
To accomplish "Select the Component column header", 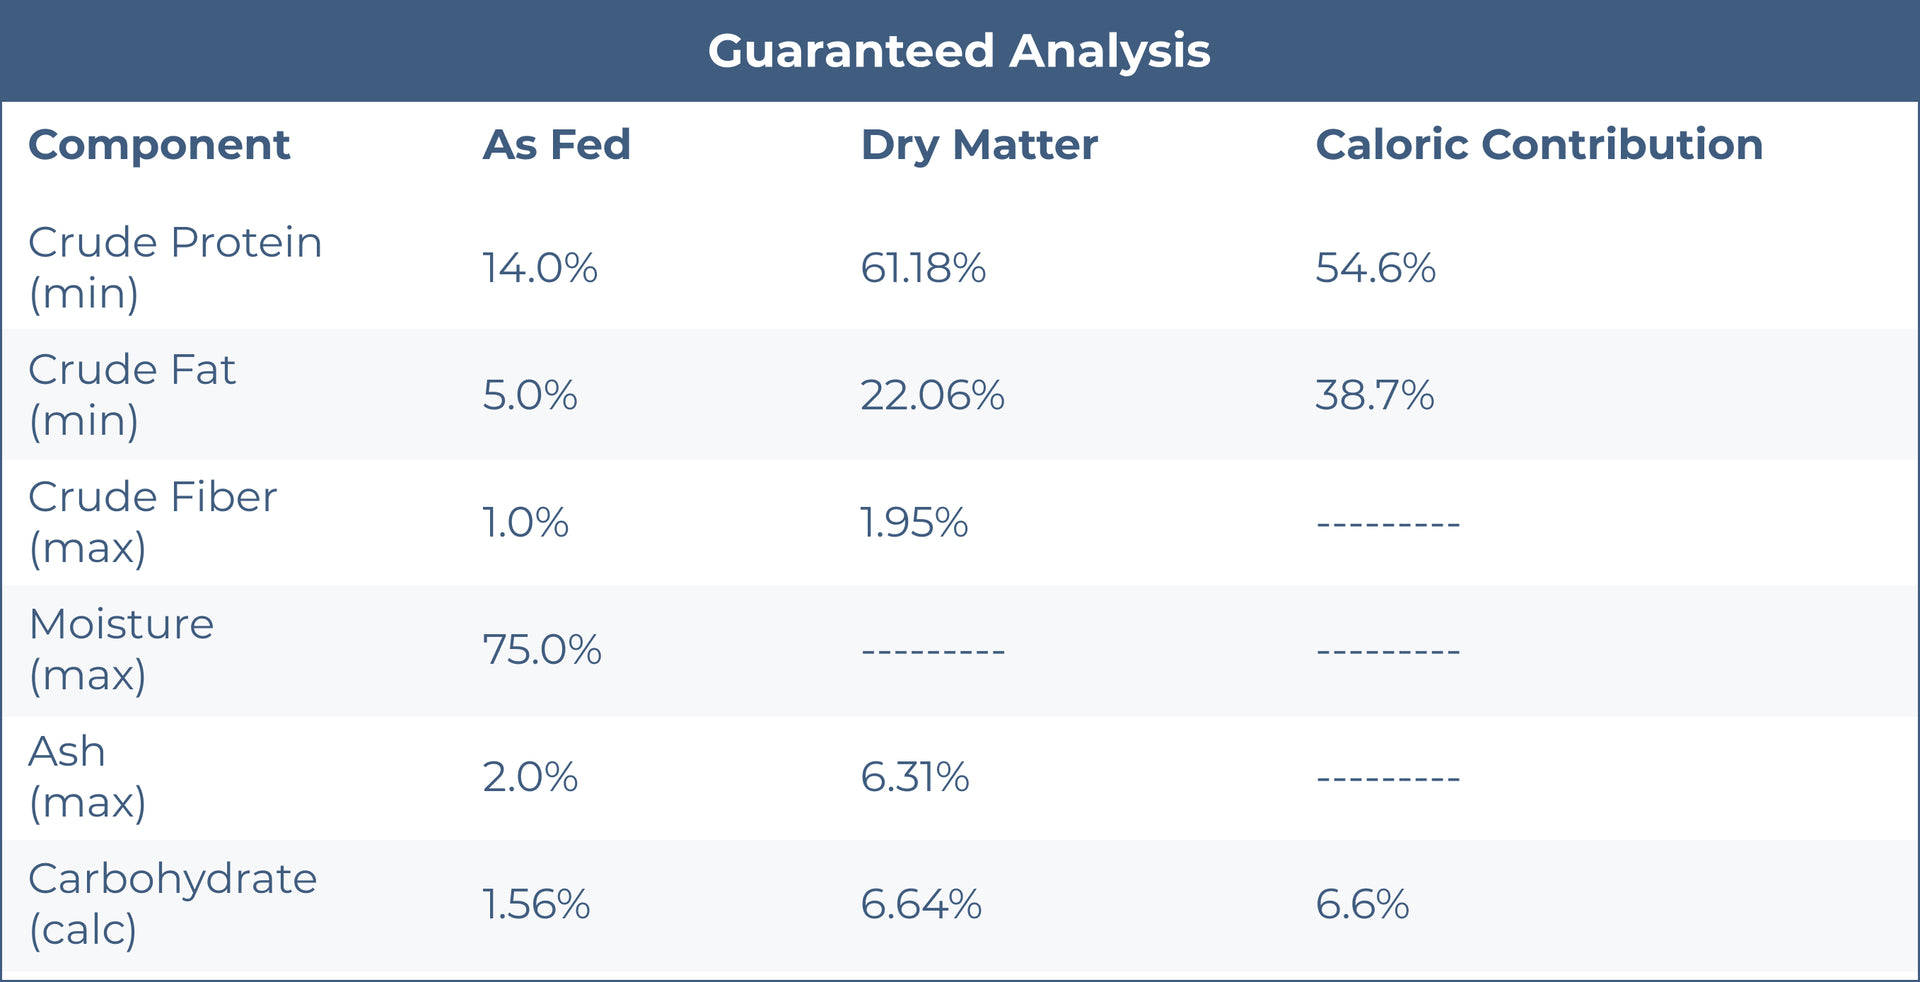I will (159, 145).
